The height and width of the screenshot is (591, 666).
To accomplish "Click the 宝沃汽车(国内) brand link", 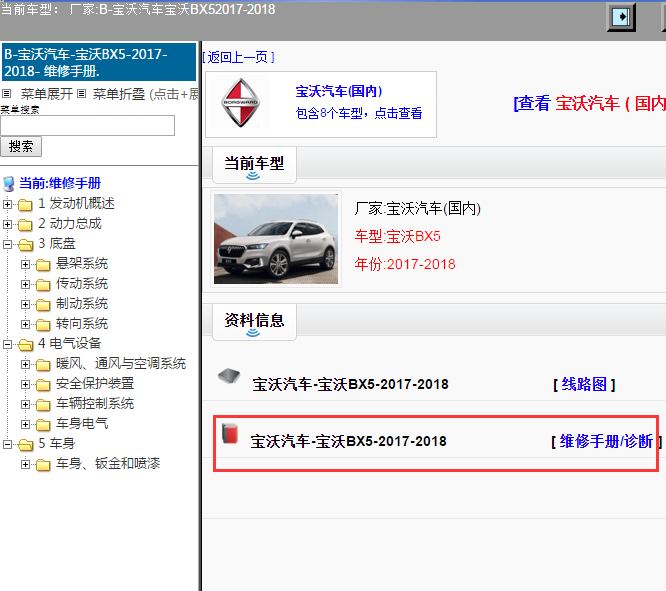I will [339, 91].
